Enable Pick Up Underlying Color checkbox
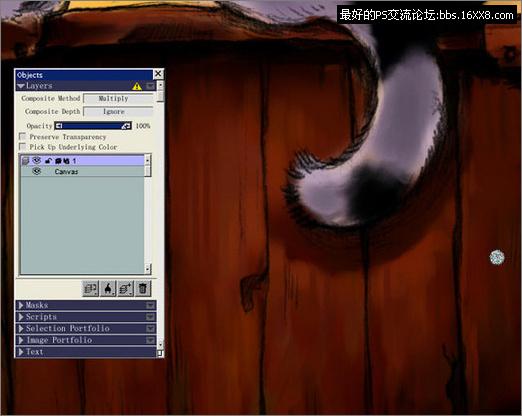 [x=23, y=147]
